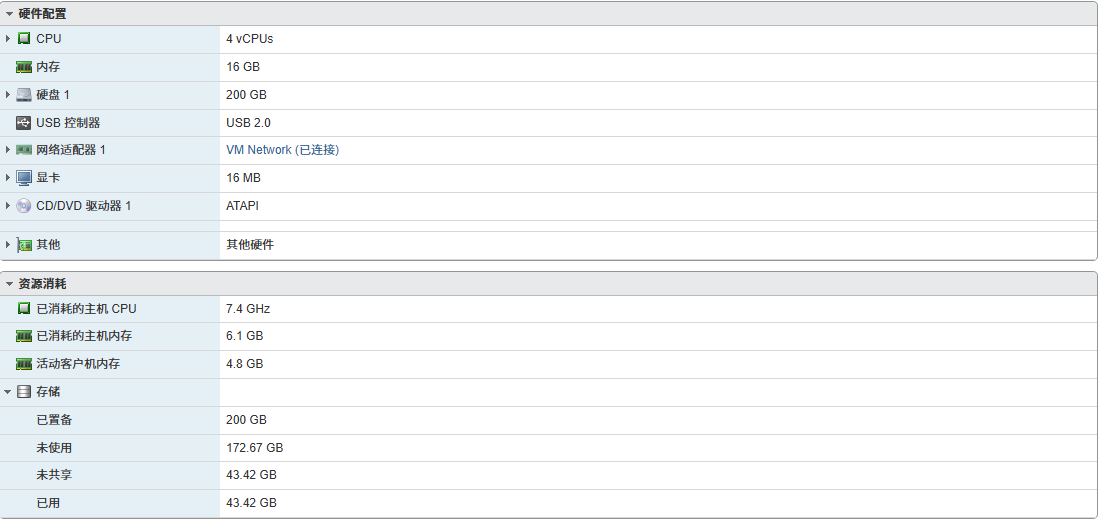Click the hard disk icon for 硬盘 1
The height and width of the screenshot is (521, 1100).
point(24,95)
